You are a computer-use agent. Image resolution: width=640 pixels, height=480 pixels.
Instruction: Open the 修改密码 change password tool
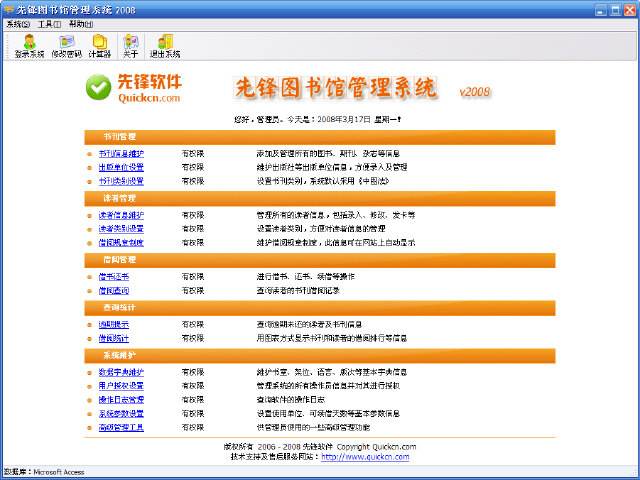tap(67, 46)
